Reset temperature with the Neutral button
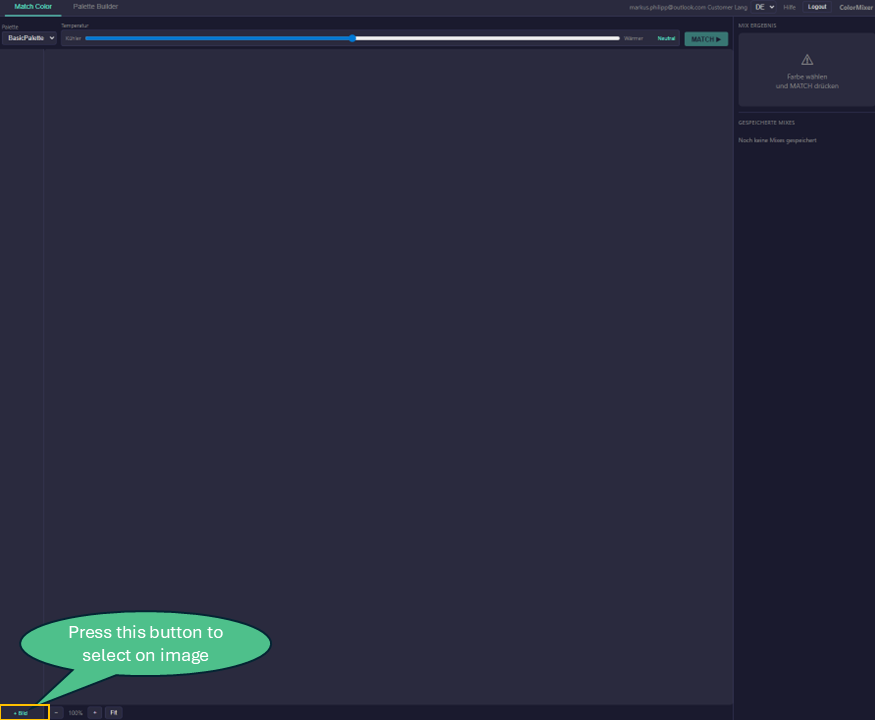Image resolution: width=875 pixels, height=720 pixels. [666, 38]
